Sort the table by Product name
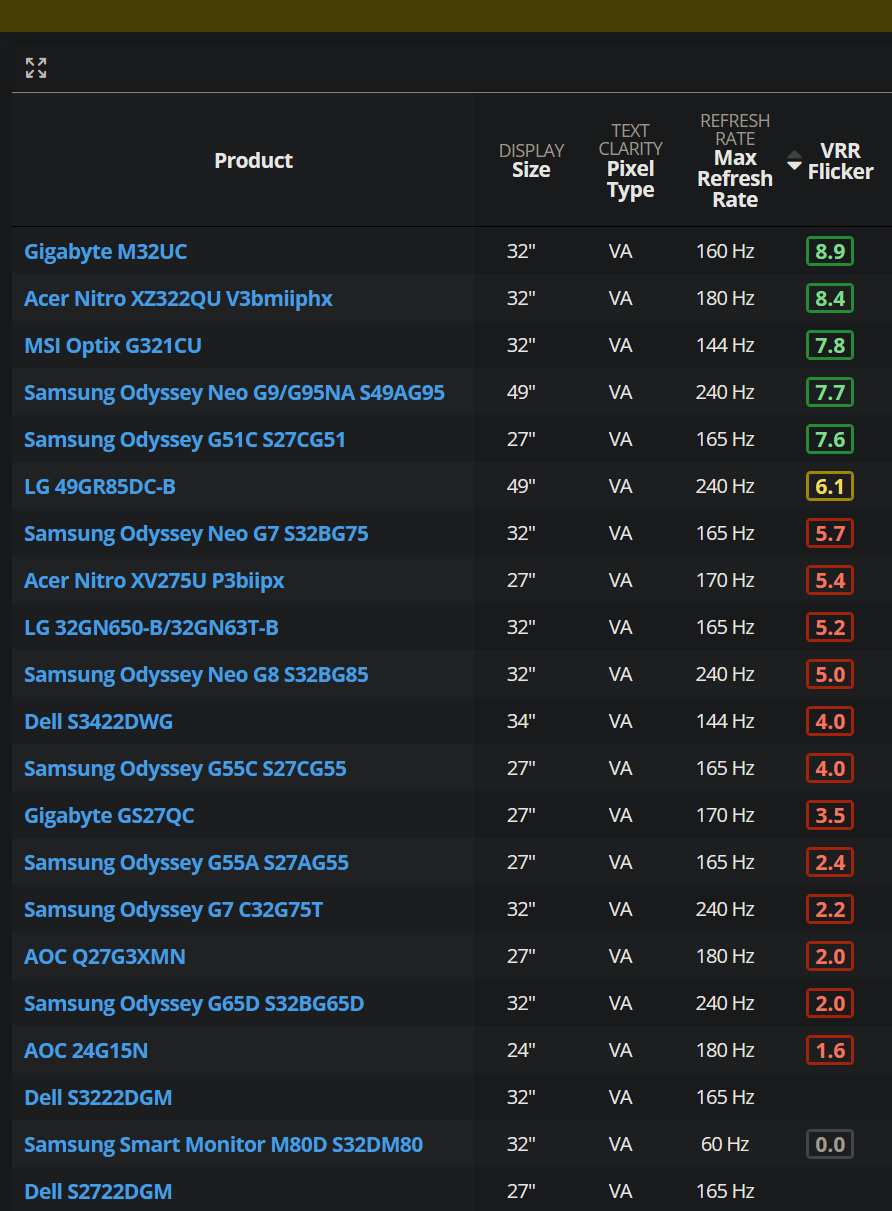Viewport: 892px width, 1211px height. tap(253, 160)
